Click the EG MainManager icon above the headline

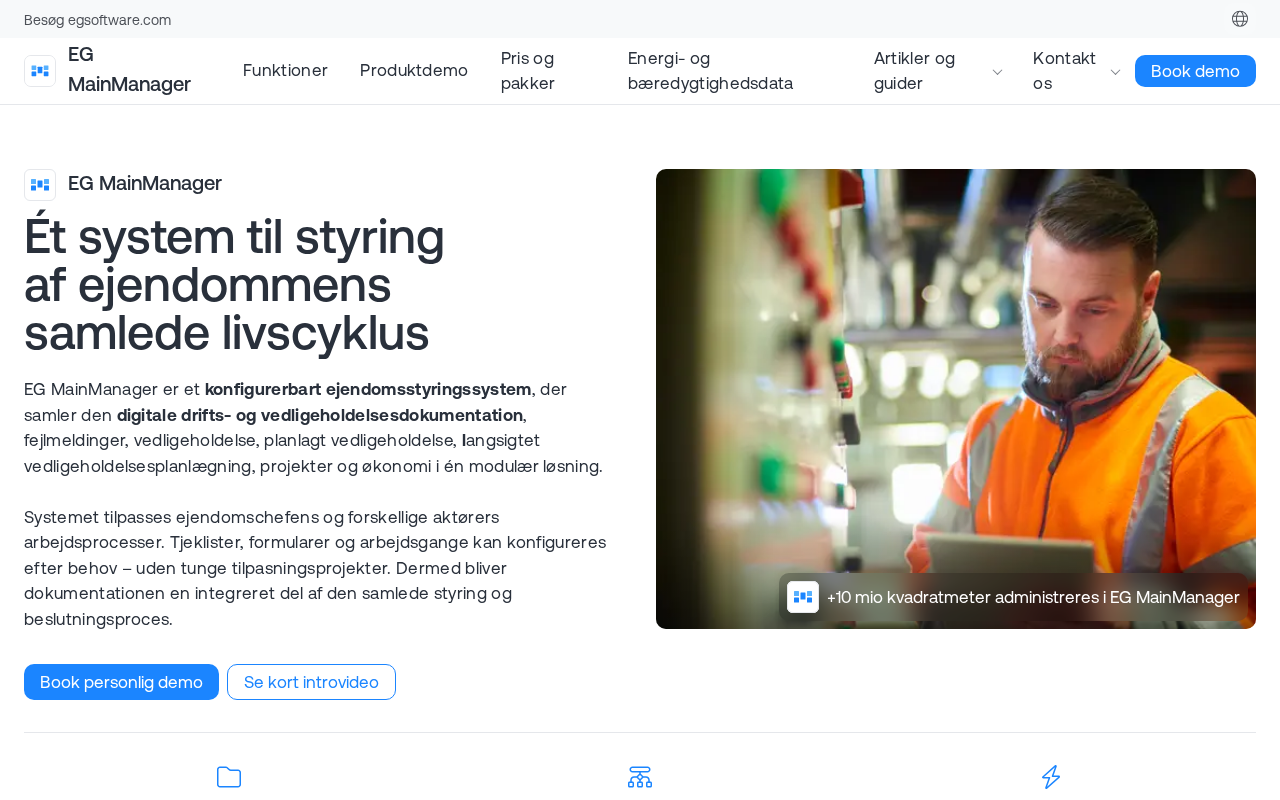tap(40, 185)
